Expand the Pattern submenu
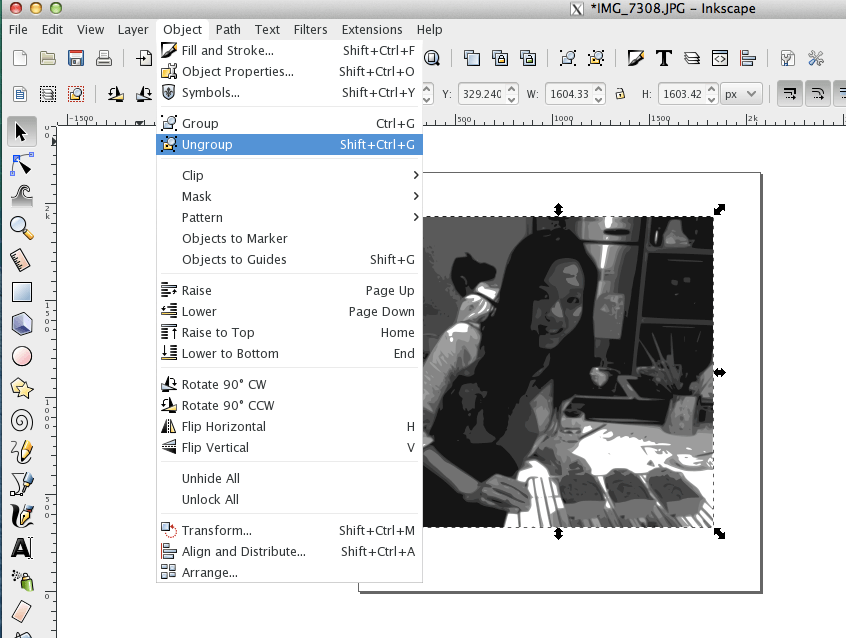The image size is (846, 638). [x=289, y=217]
